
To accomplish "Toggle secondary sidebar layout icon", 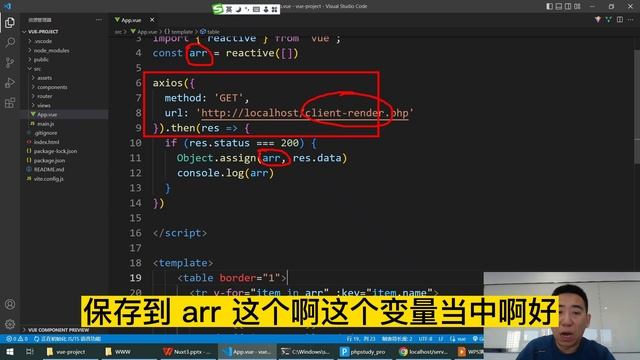I will [568, 6].
